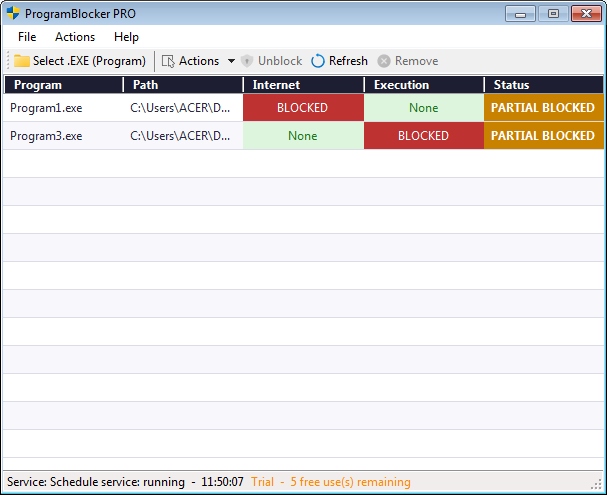Click the Select .EXE (Program) button label
Image resolution: width=607 pixels, height=495 pixels.
(89, 61)
